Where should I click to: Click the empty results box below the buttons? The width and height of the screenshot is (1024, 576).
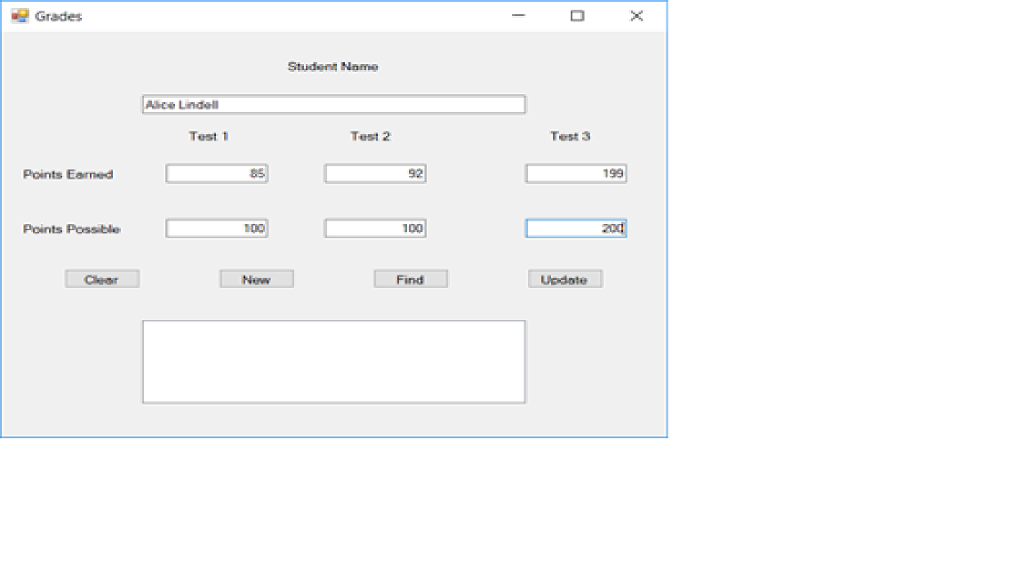[x=333, y=361]
